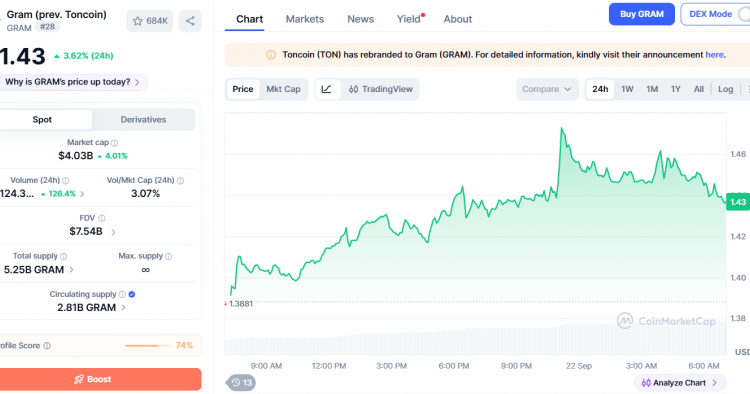The width and height of the screenshot is (750, 394).
Task: Enable Log scale on chart
Action: pyautogui.click(x=726, y=89)
